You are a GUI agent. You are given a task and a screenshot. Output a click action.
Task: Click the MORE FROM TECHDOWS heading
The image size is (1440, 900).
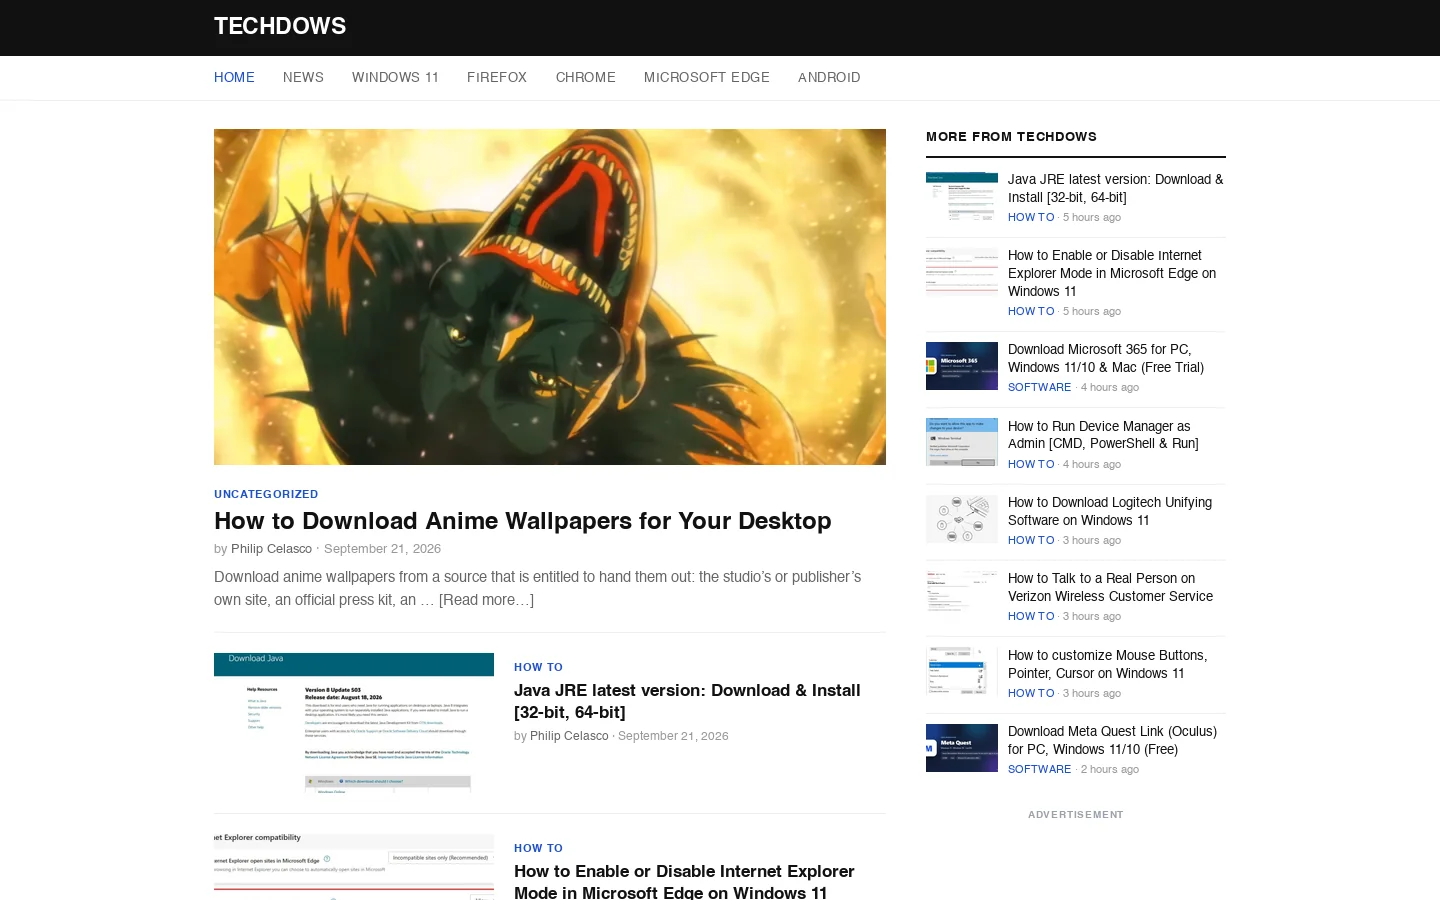click(1011, 136)
